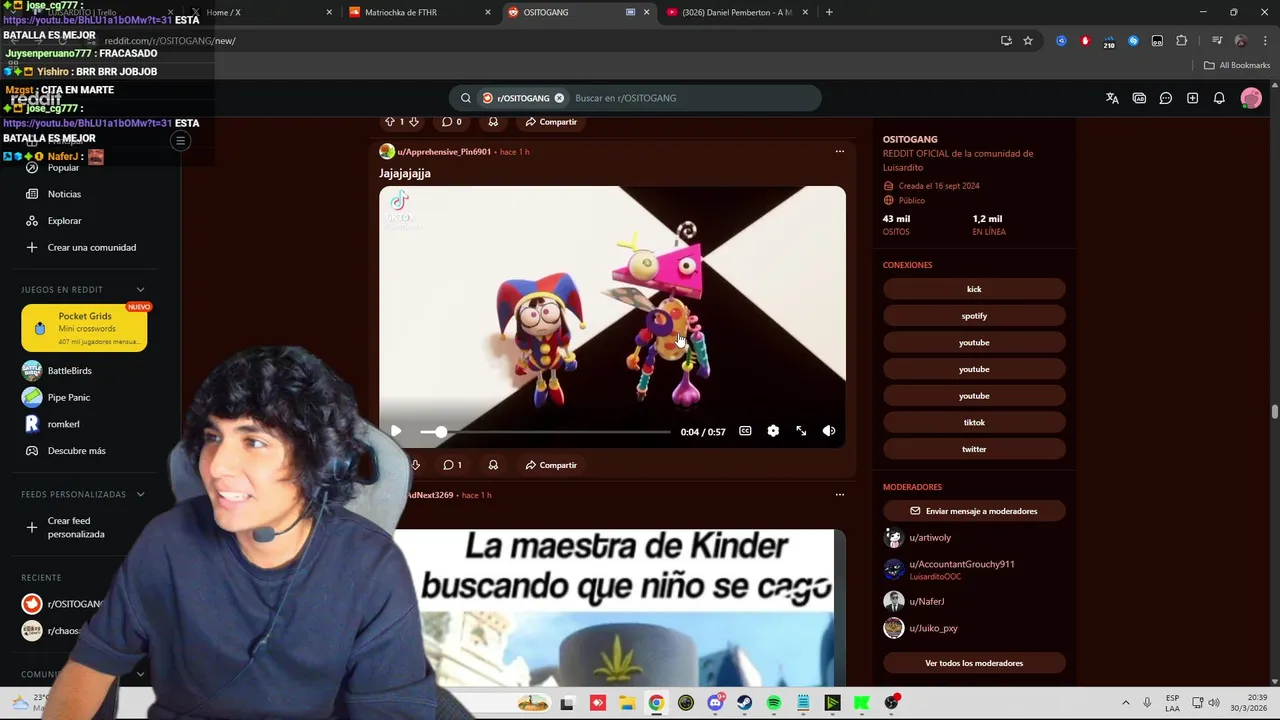Screen dimensions: 1280x720
Task: Show hidden system tray icons
Action: point(1125,703)
